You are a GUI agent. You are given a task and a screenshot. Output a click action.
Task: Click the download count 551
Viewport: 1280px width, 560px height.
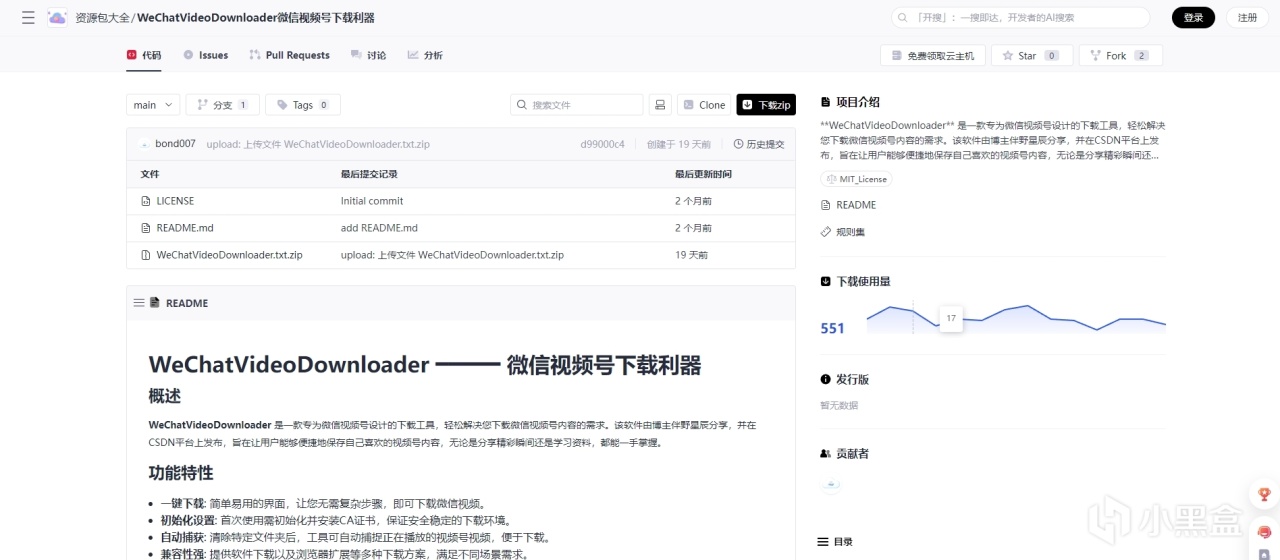833,328
